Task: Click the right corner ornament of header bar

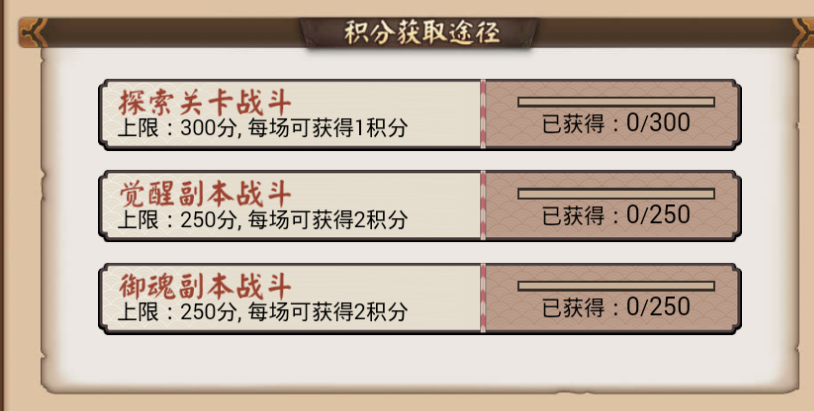Action: [x=802, y=33]
